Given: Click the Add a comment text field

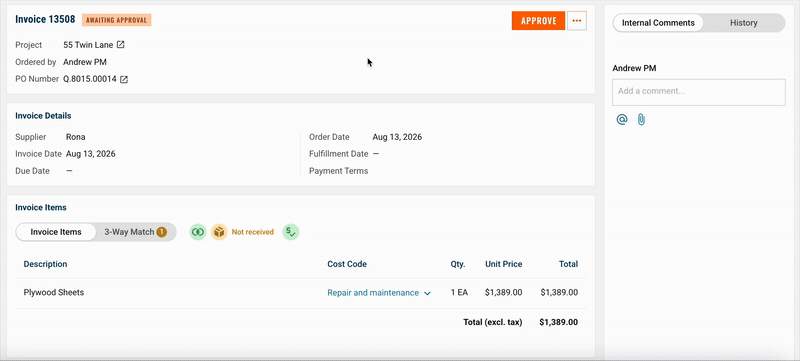Looking at the screenshot, I should tap(698, 92).
